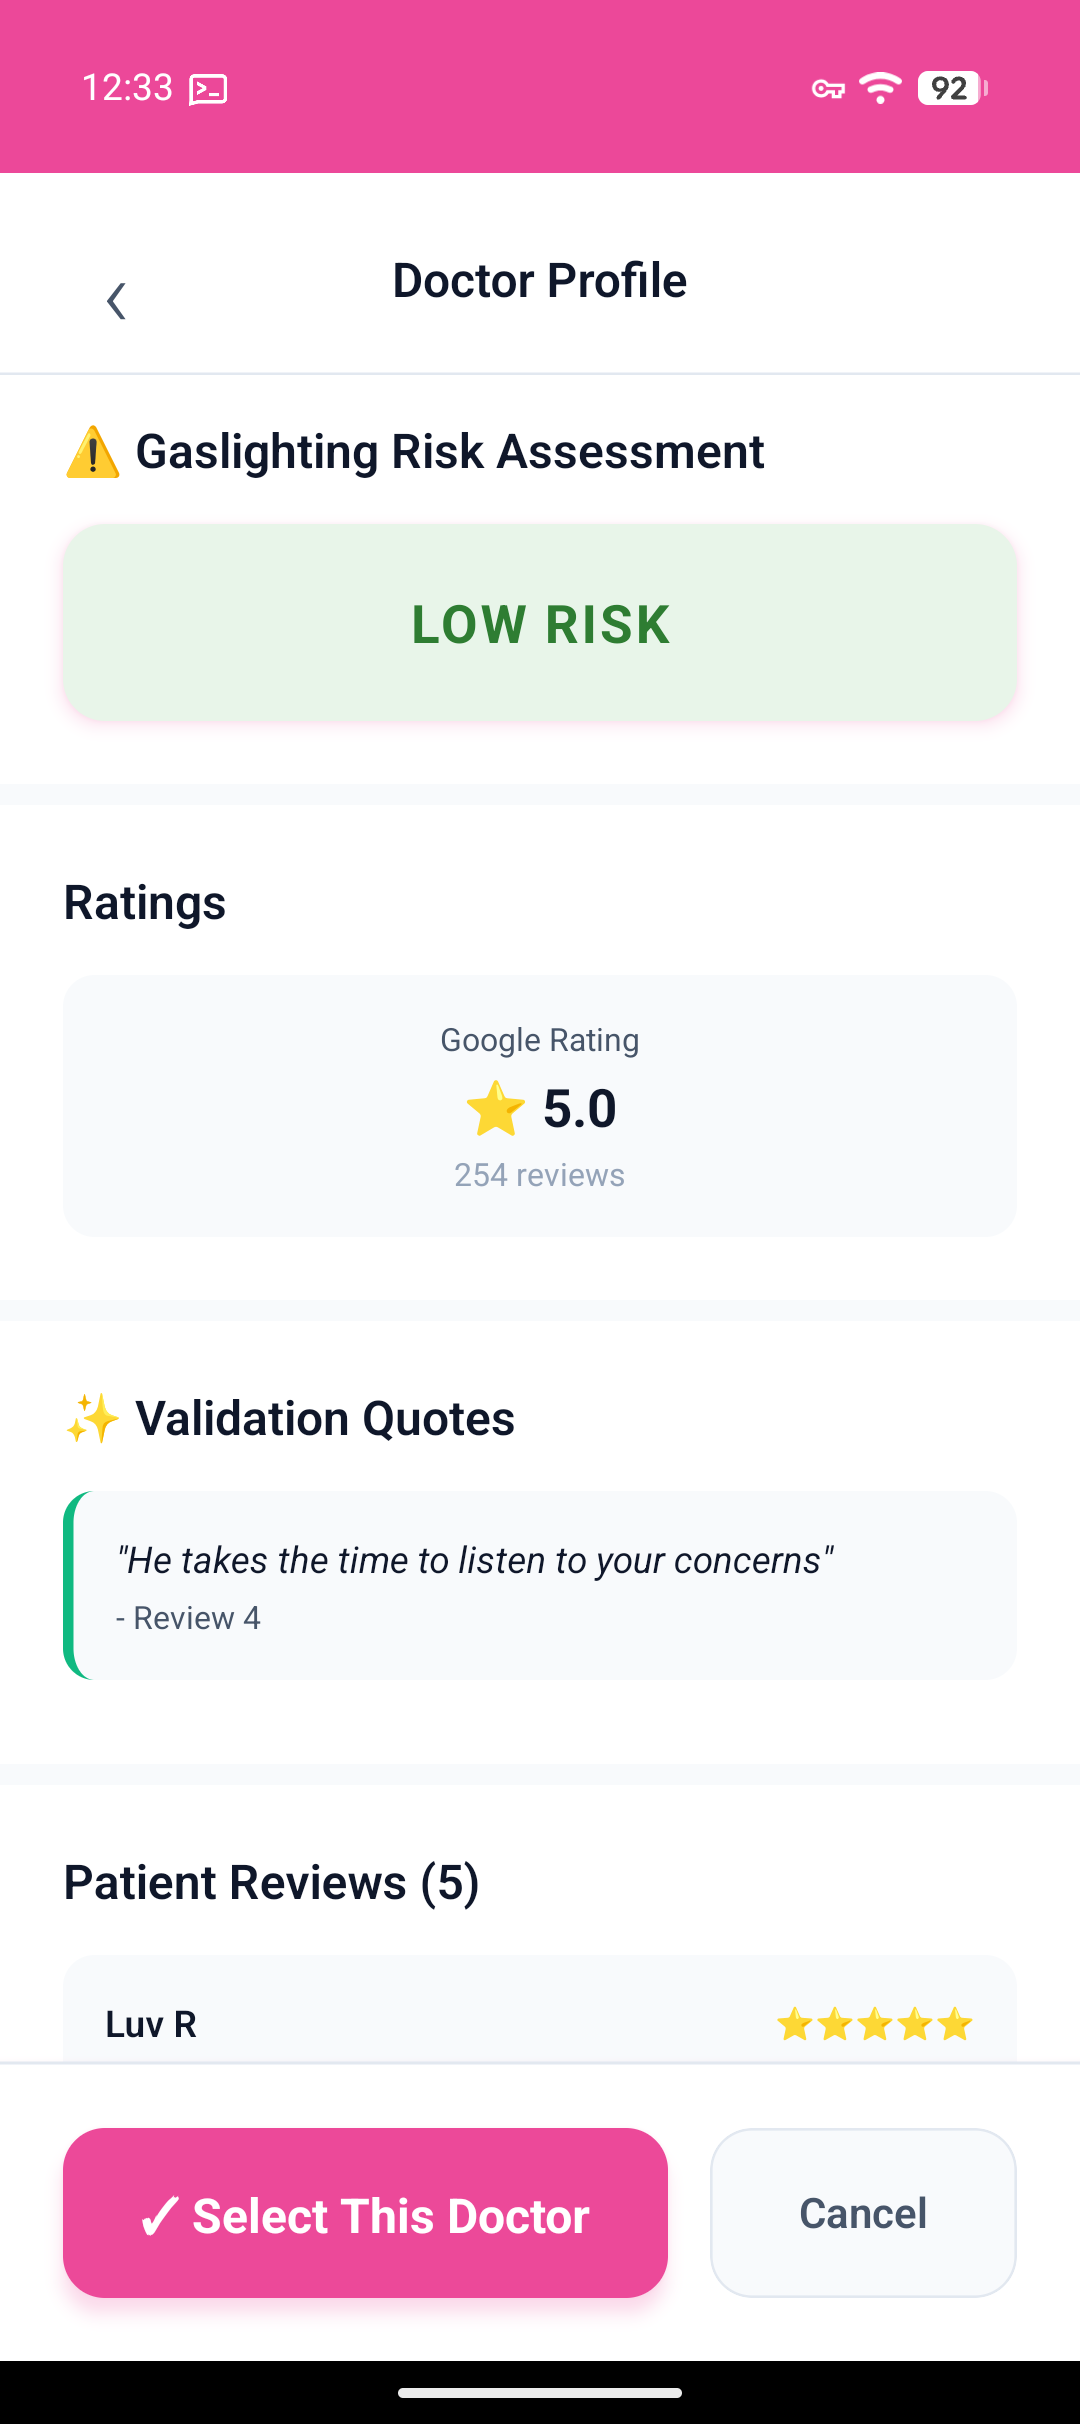This screenshot has height=2424, width=1080.
Task: Tap the Doctor Profile title
Action: [x=540, y=281]
